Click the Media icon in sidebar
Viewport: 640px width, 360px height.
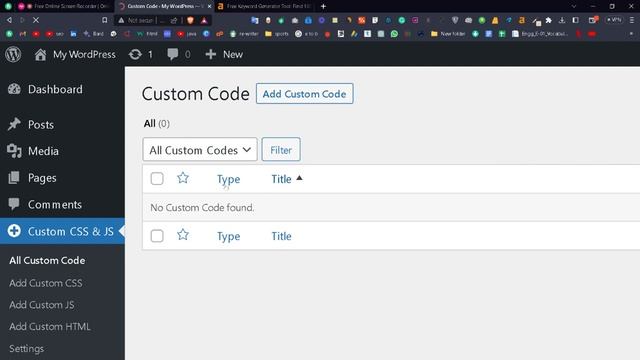(x=14, y=151)
